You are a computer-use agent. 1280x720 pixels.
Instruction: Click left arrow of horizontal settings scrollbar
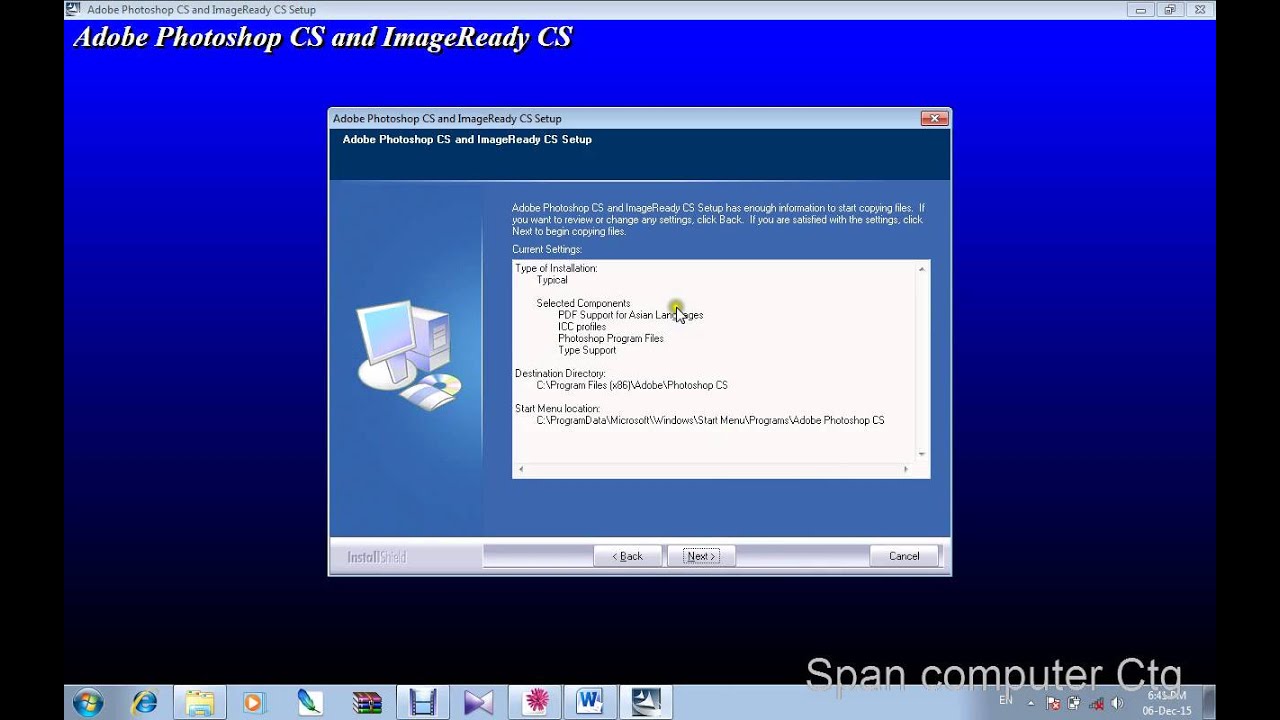coord(520,469)
